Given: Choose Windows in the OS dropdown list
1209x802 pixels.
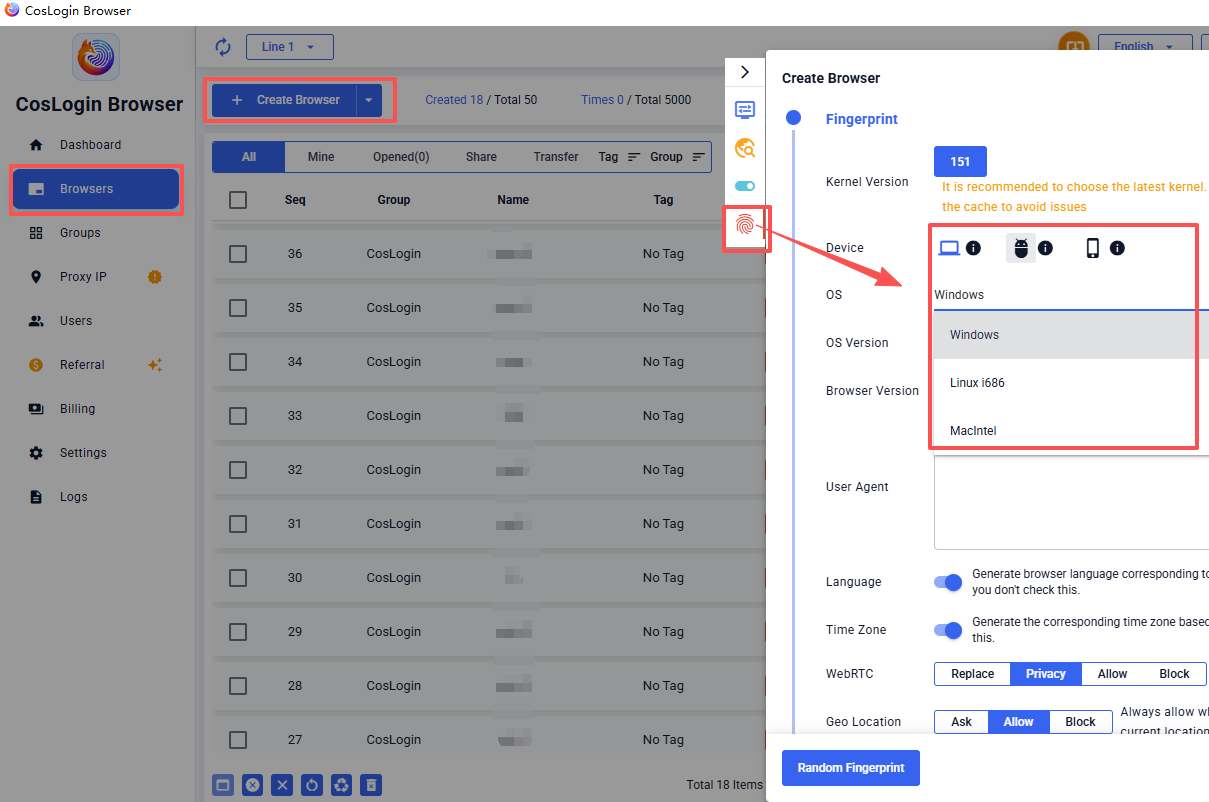Looking at the screenshot, I should click(x=1071, y=335).
